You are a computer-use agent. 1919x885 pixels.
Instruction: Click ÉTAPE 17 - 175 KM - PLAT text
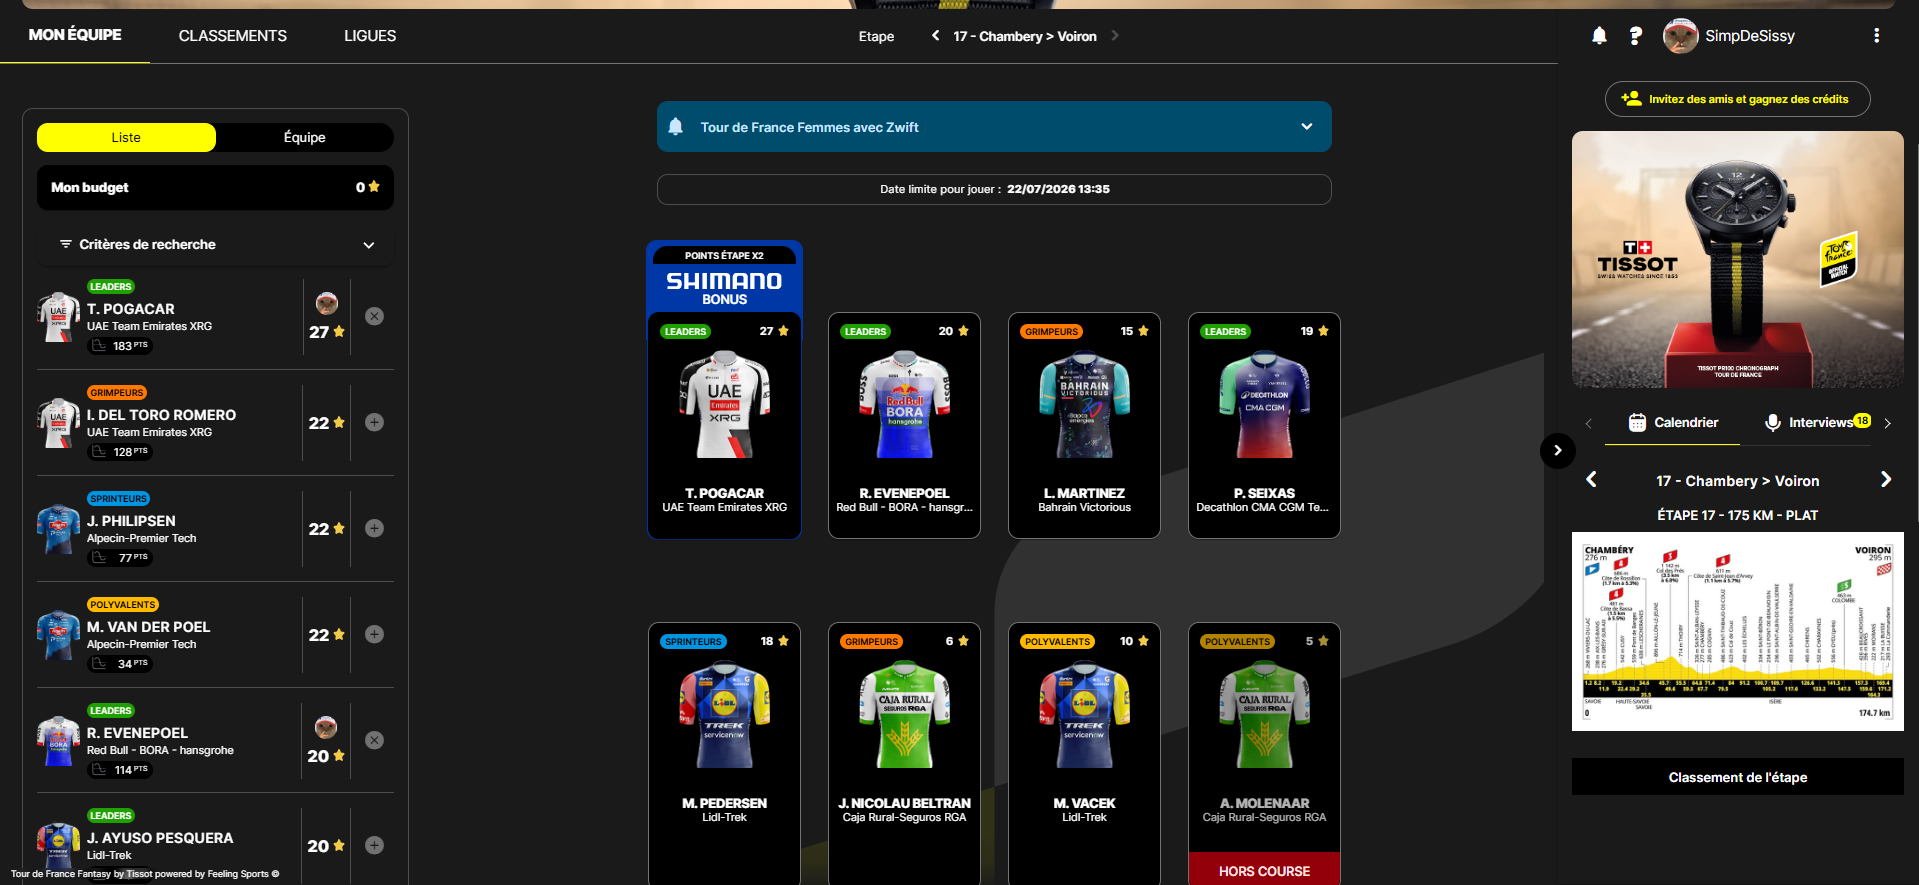point(1737,515)
